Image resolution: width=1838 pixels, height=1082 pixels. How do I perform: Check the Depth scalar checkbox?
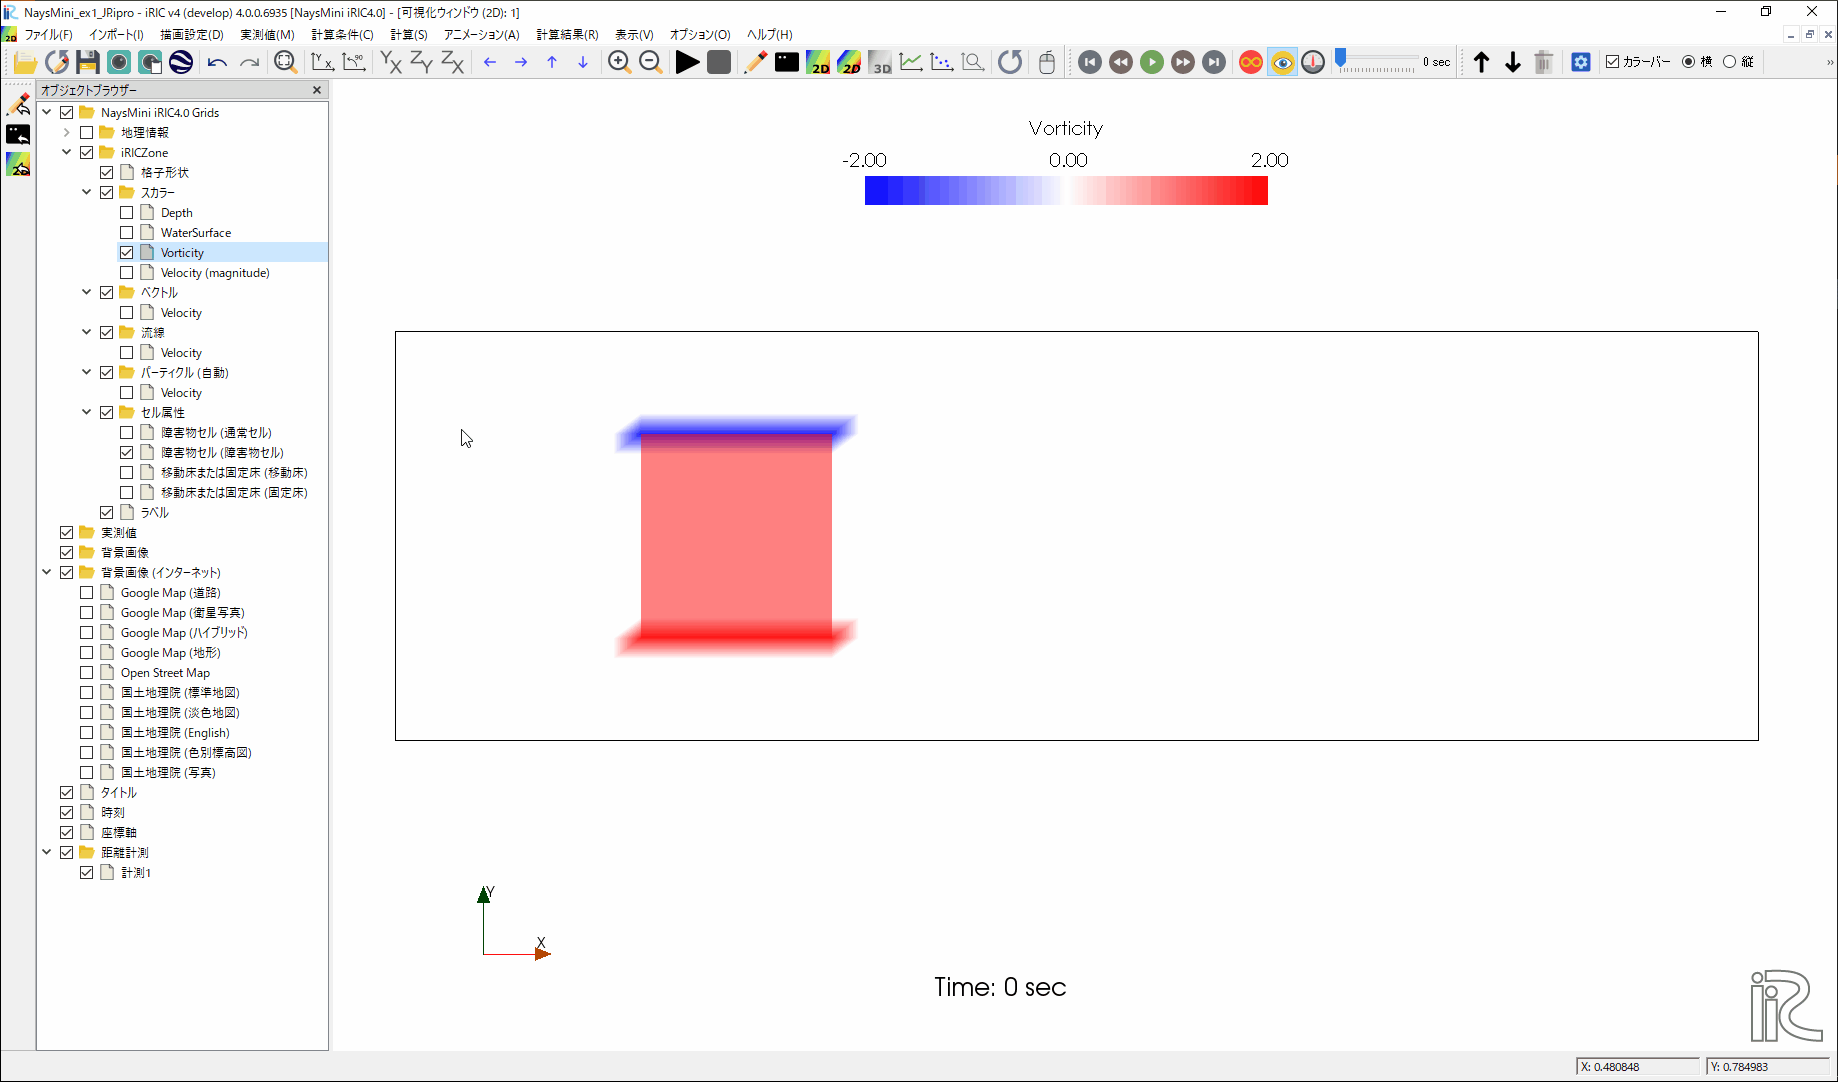pyautogui.click(x=127, y=213)
